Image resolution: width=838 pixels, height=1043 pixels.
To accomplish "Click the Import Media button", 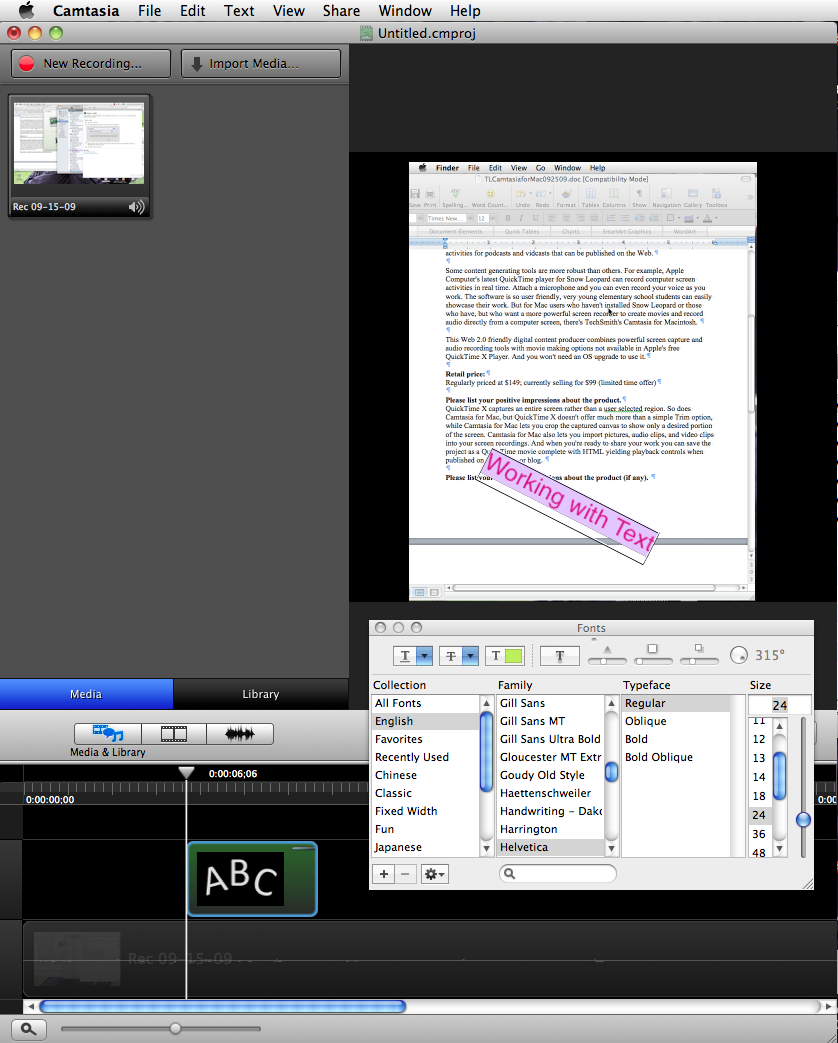I will click(261, 64).
